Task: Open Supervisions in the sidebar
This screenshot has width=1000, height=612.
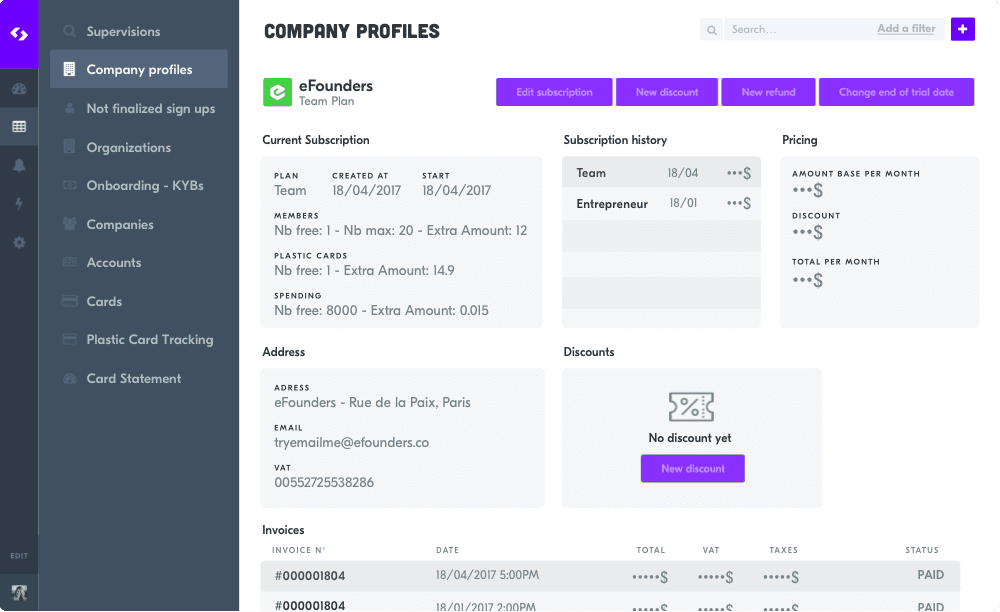Action: [123, 31]
